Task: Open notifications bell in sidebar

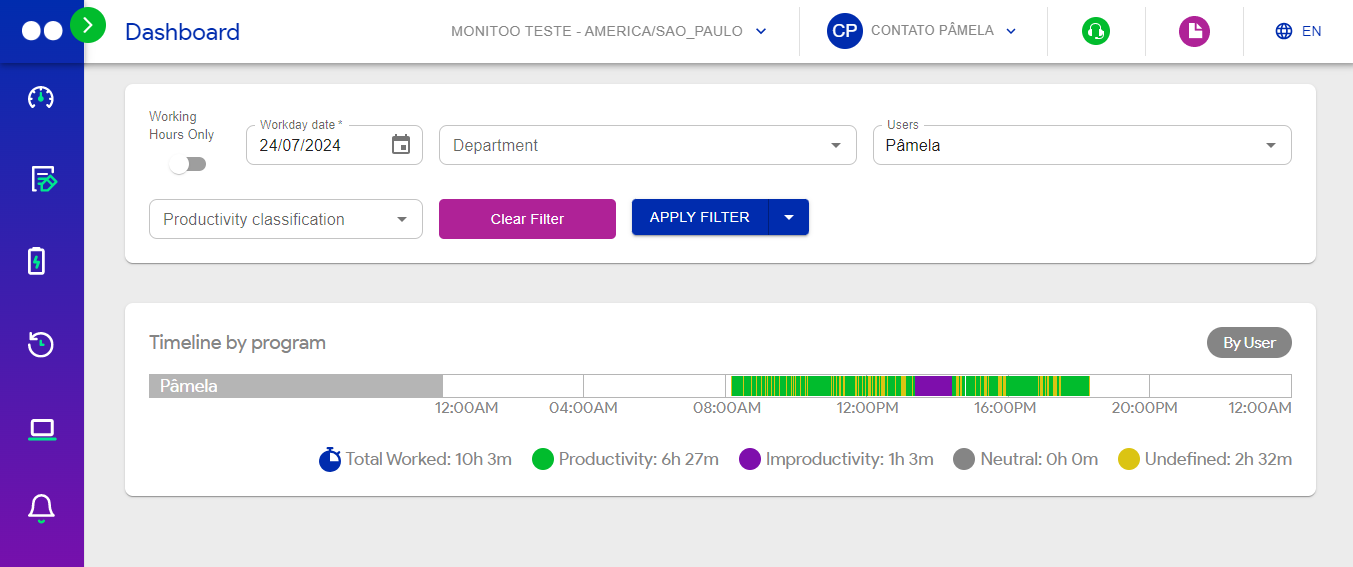Action: (41, 509)
